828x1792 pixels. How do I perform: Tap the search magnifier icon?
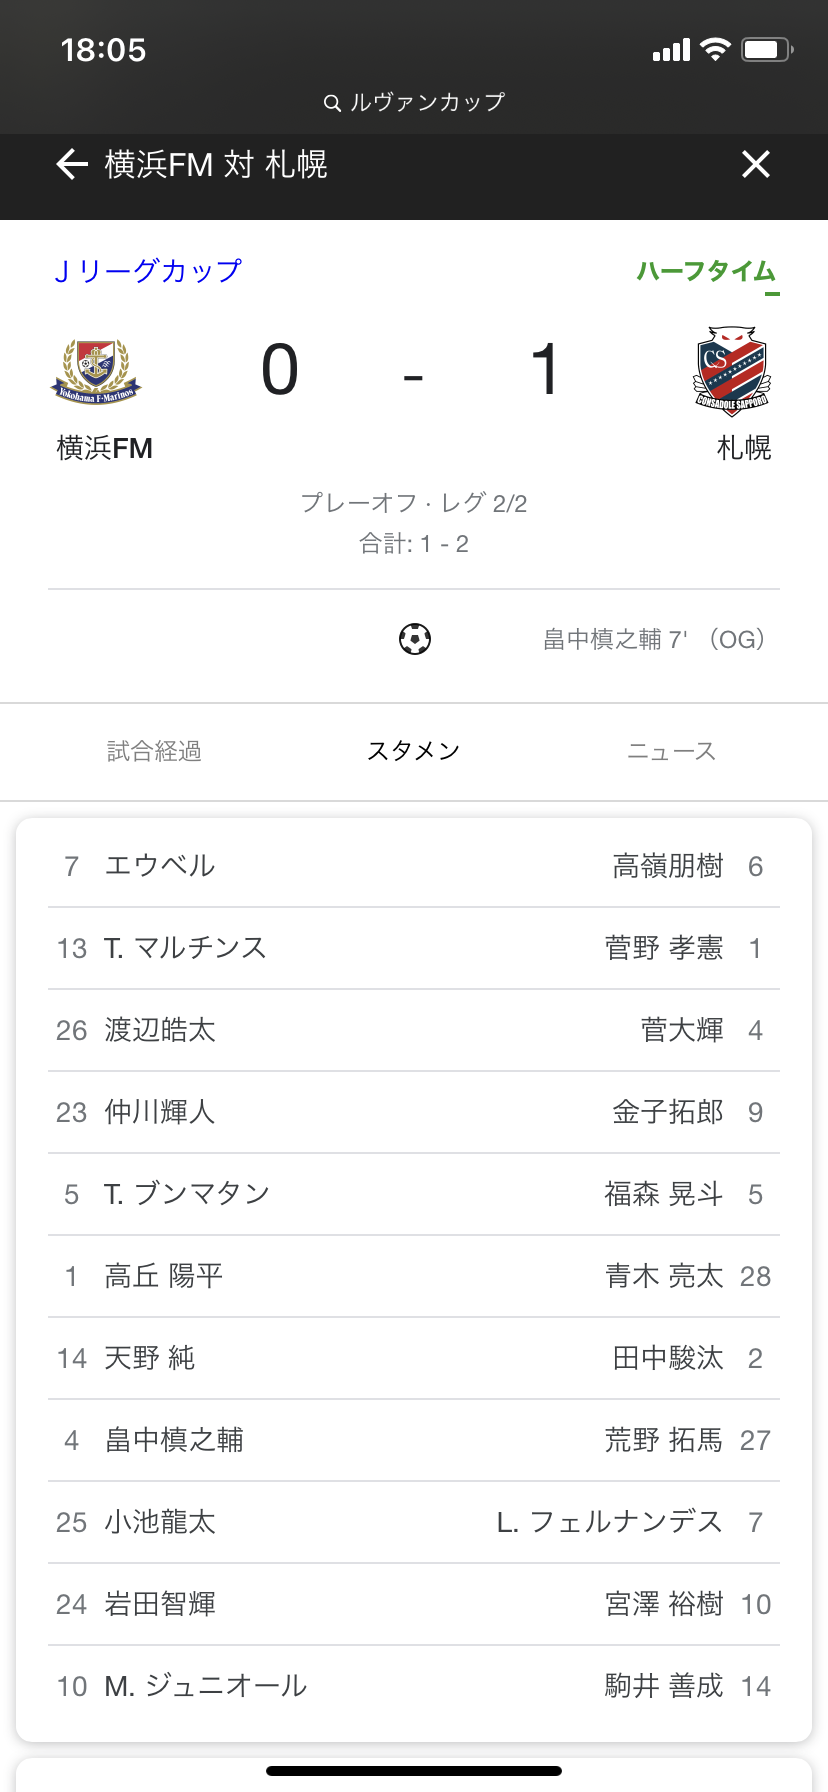click(333, 103)
